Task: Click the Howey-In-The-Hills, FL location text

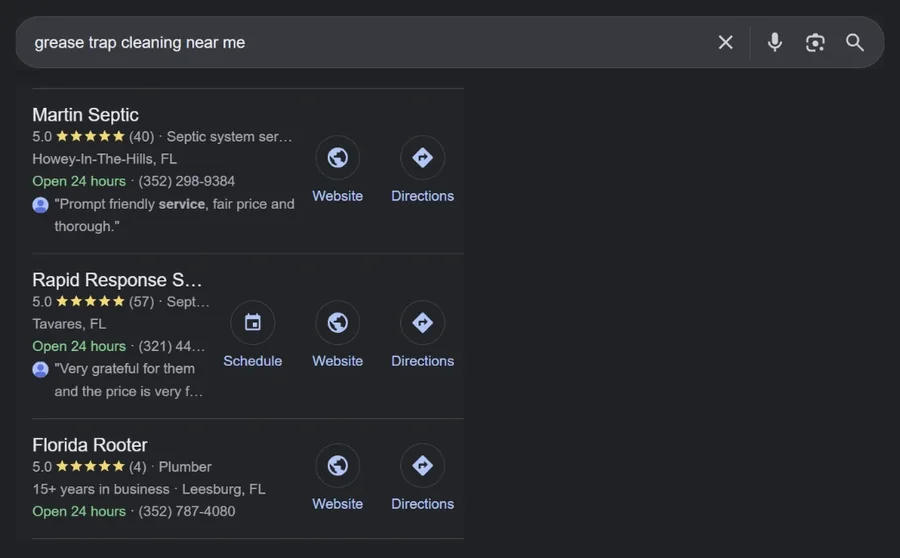Action: pyautogui.click(x=104, y=159)
